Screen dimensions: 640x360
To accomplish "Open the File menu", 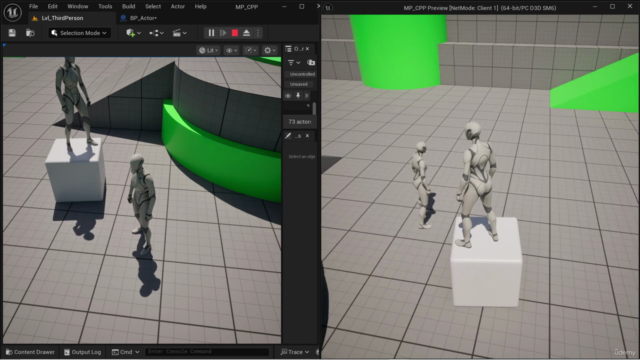I will click(x=33, y=7).
